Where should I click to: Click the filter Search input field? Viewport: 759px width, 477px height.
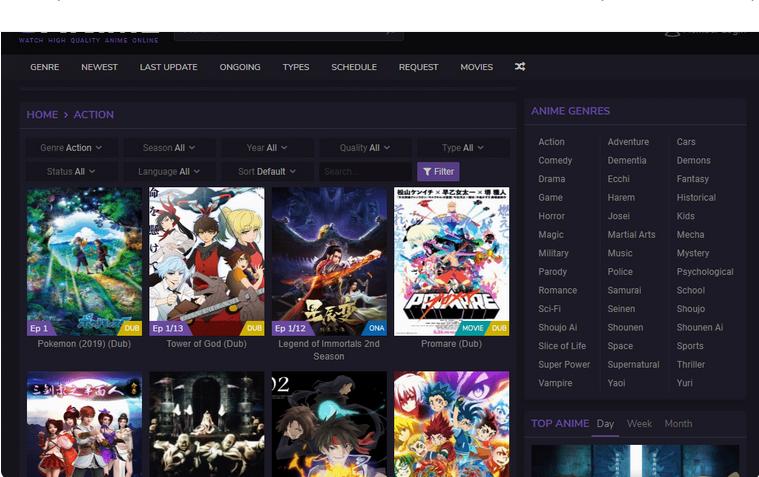tap(365, 171)
